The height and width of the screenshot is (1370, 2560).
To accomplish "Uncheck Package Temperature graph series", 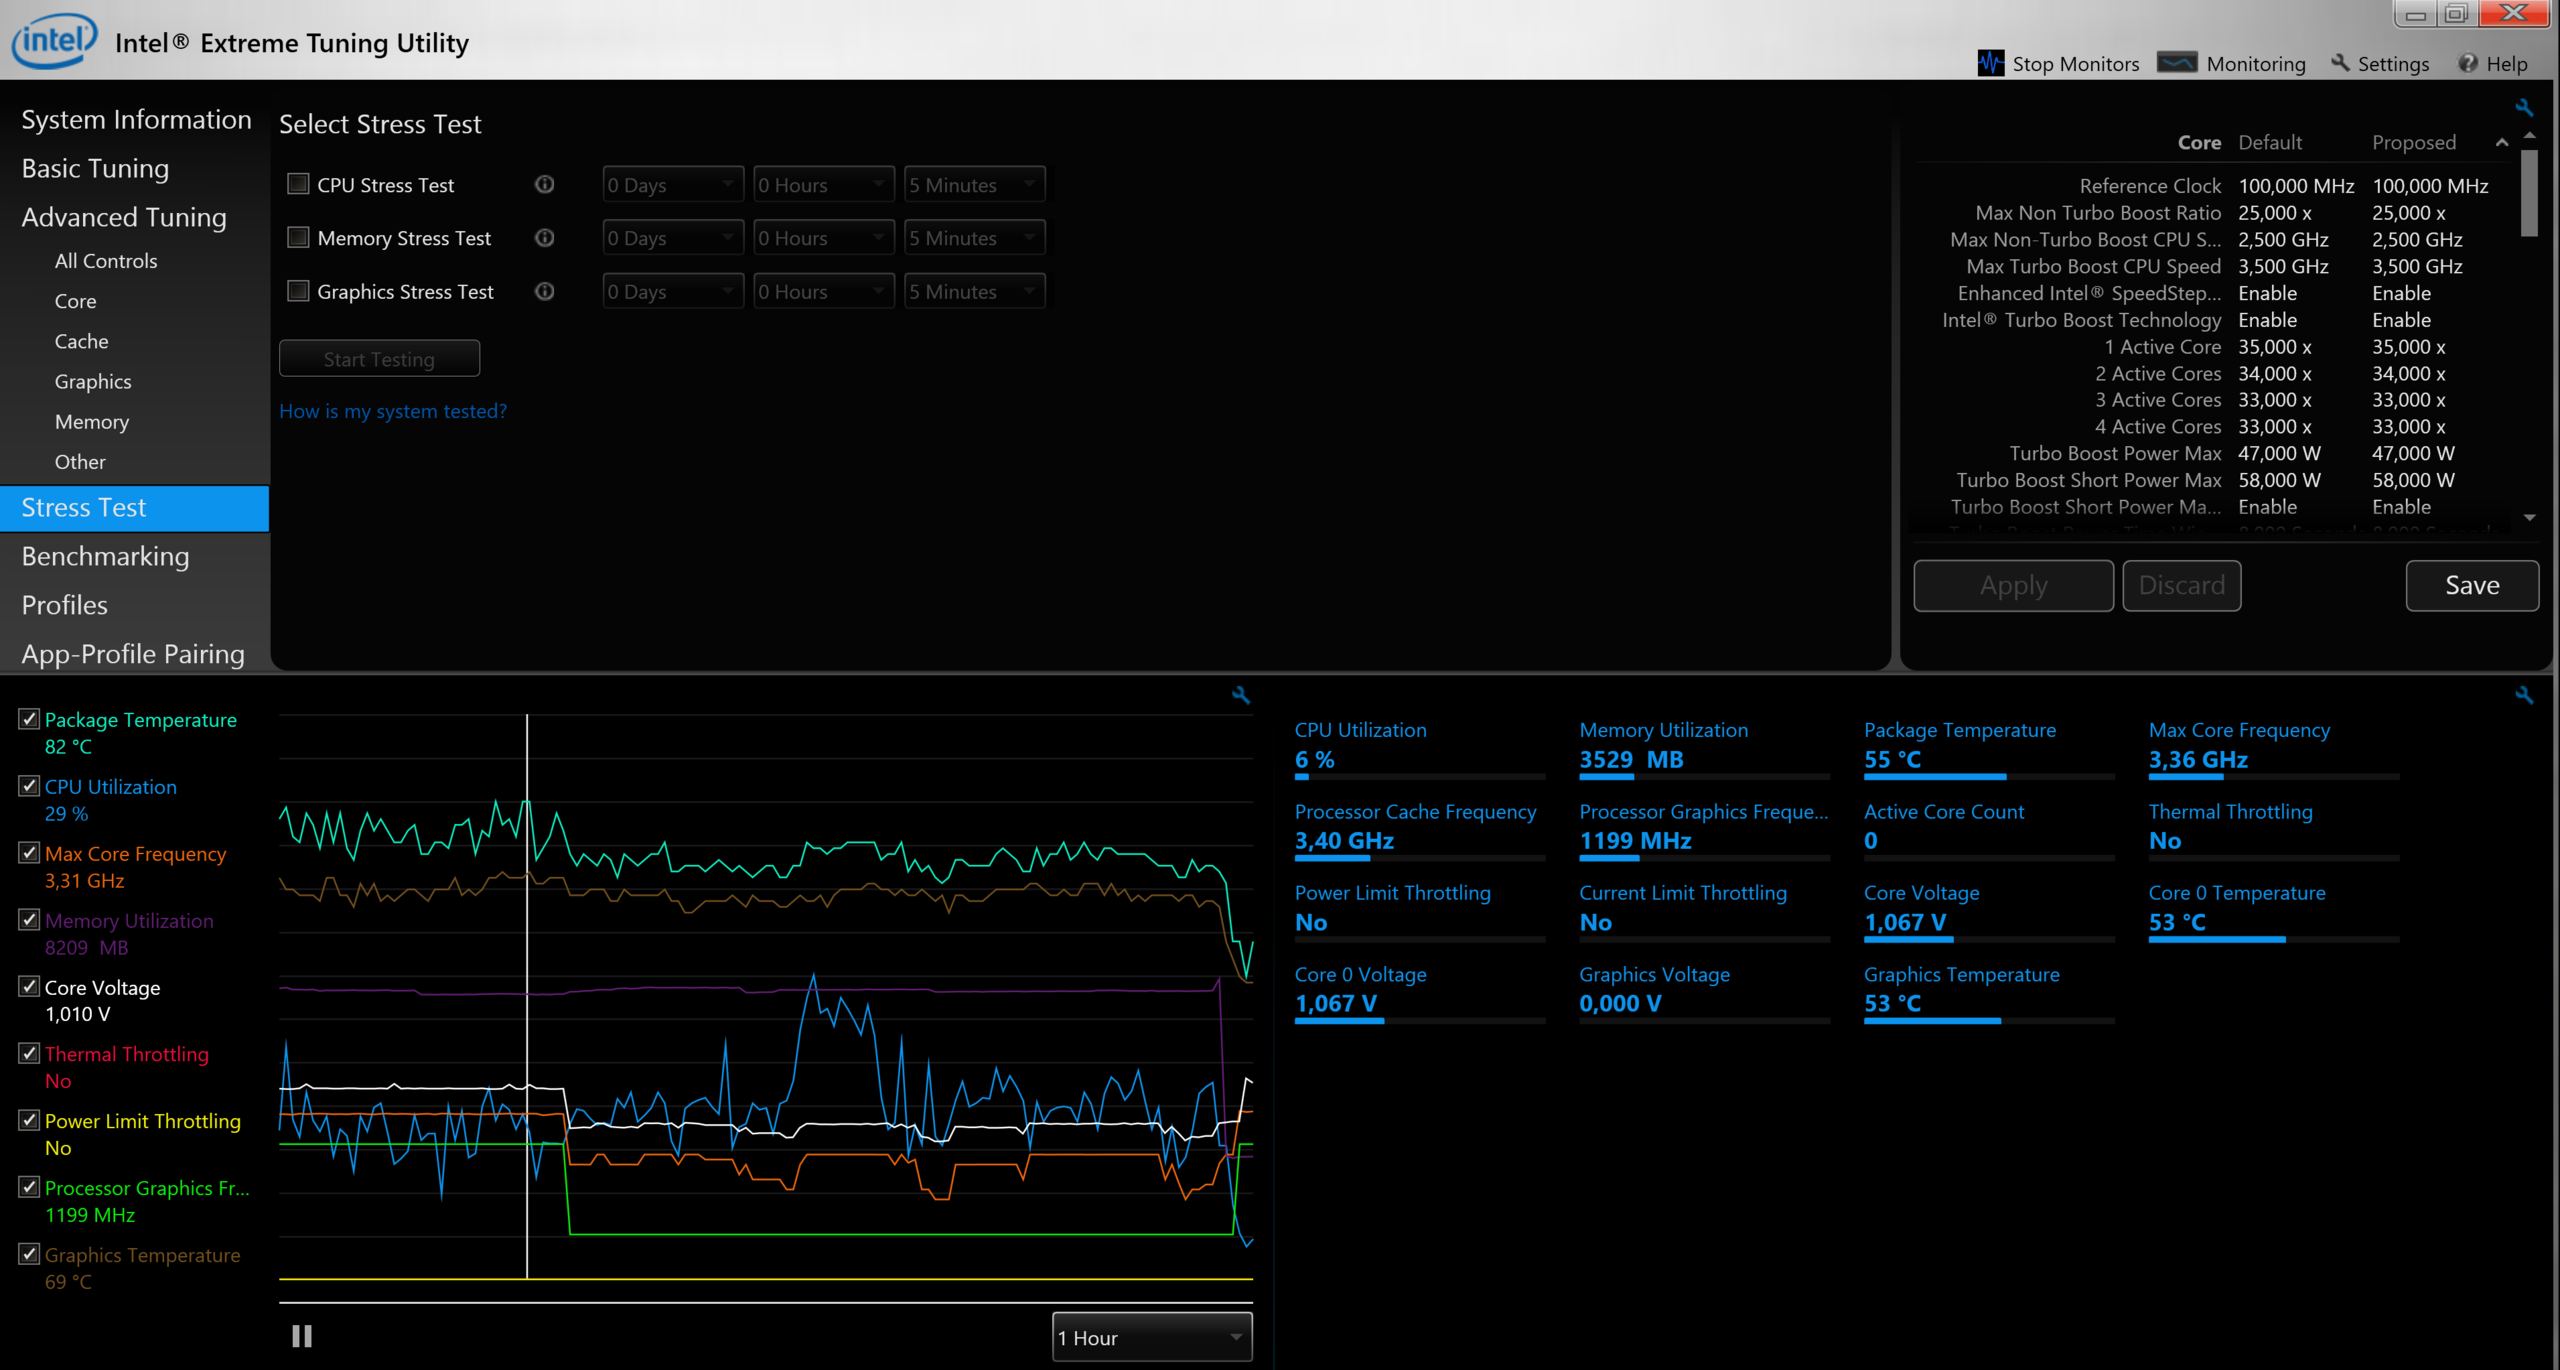I will [29, 719].
